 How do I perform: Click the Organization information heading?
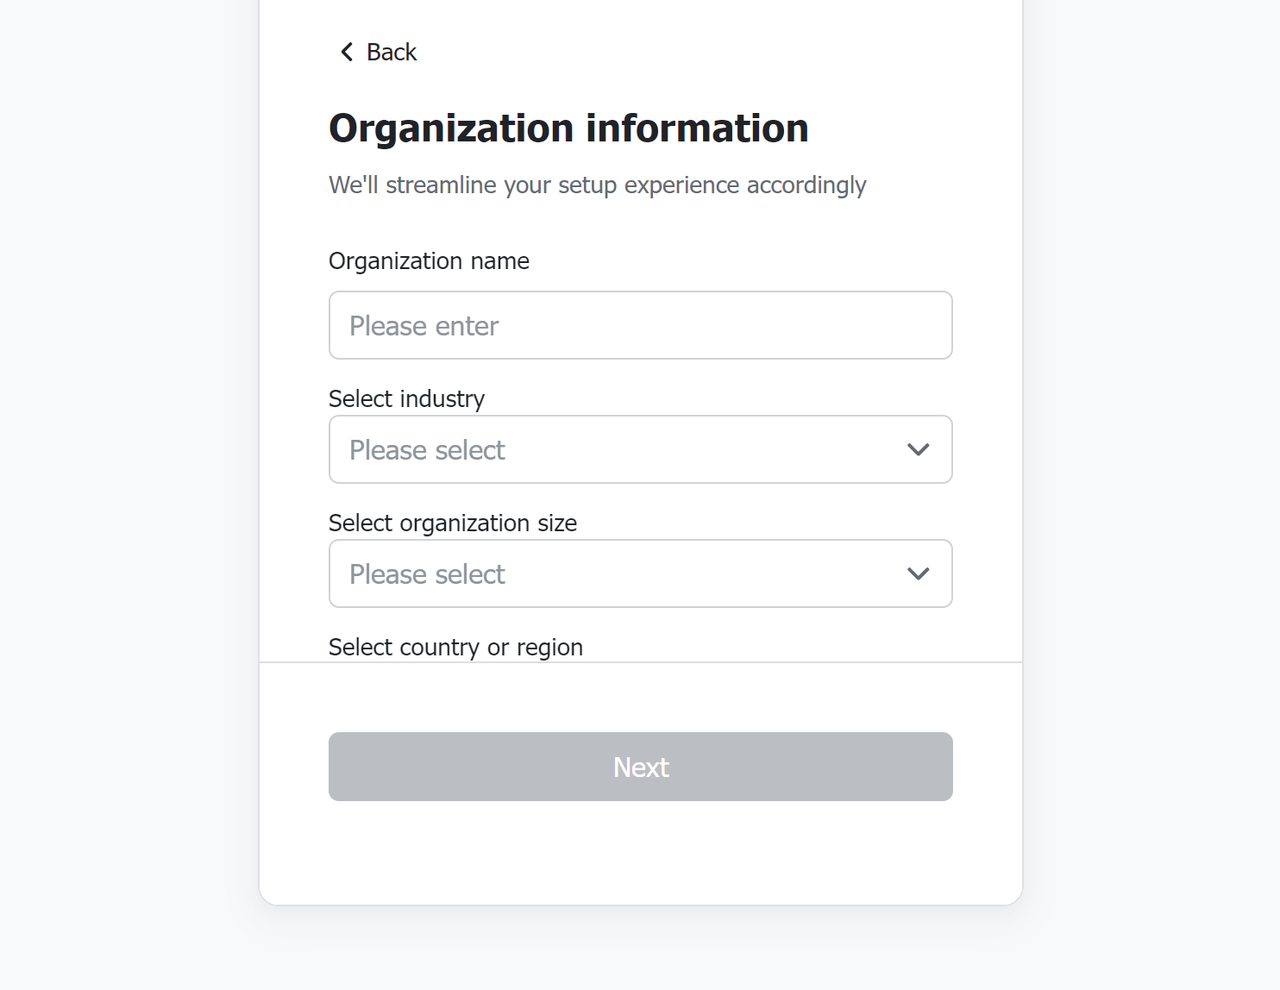coord(568,128)
